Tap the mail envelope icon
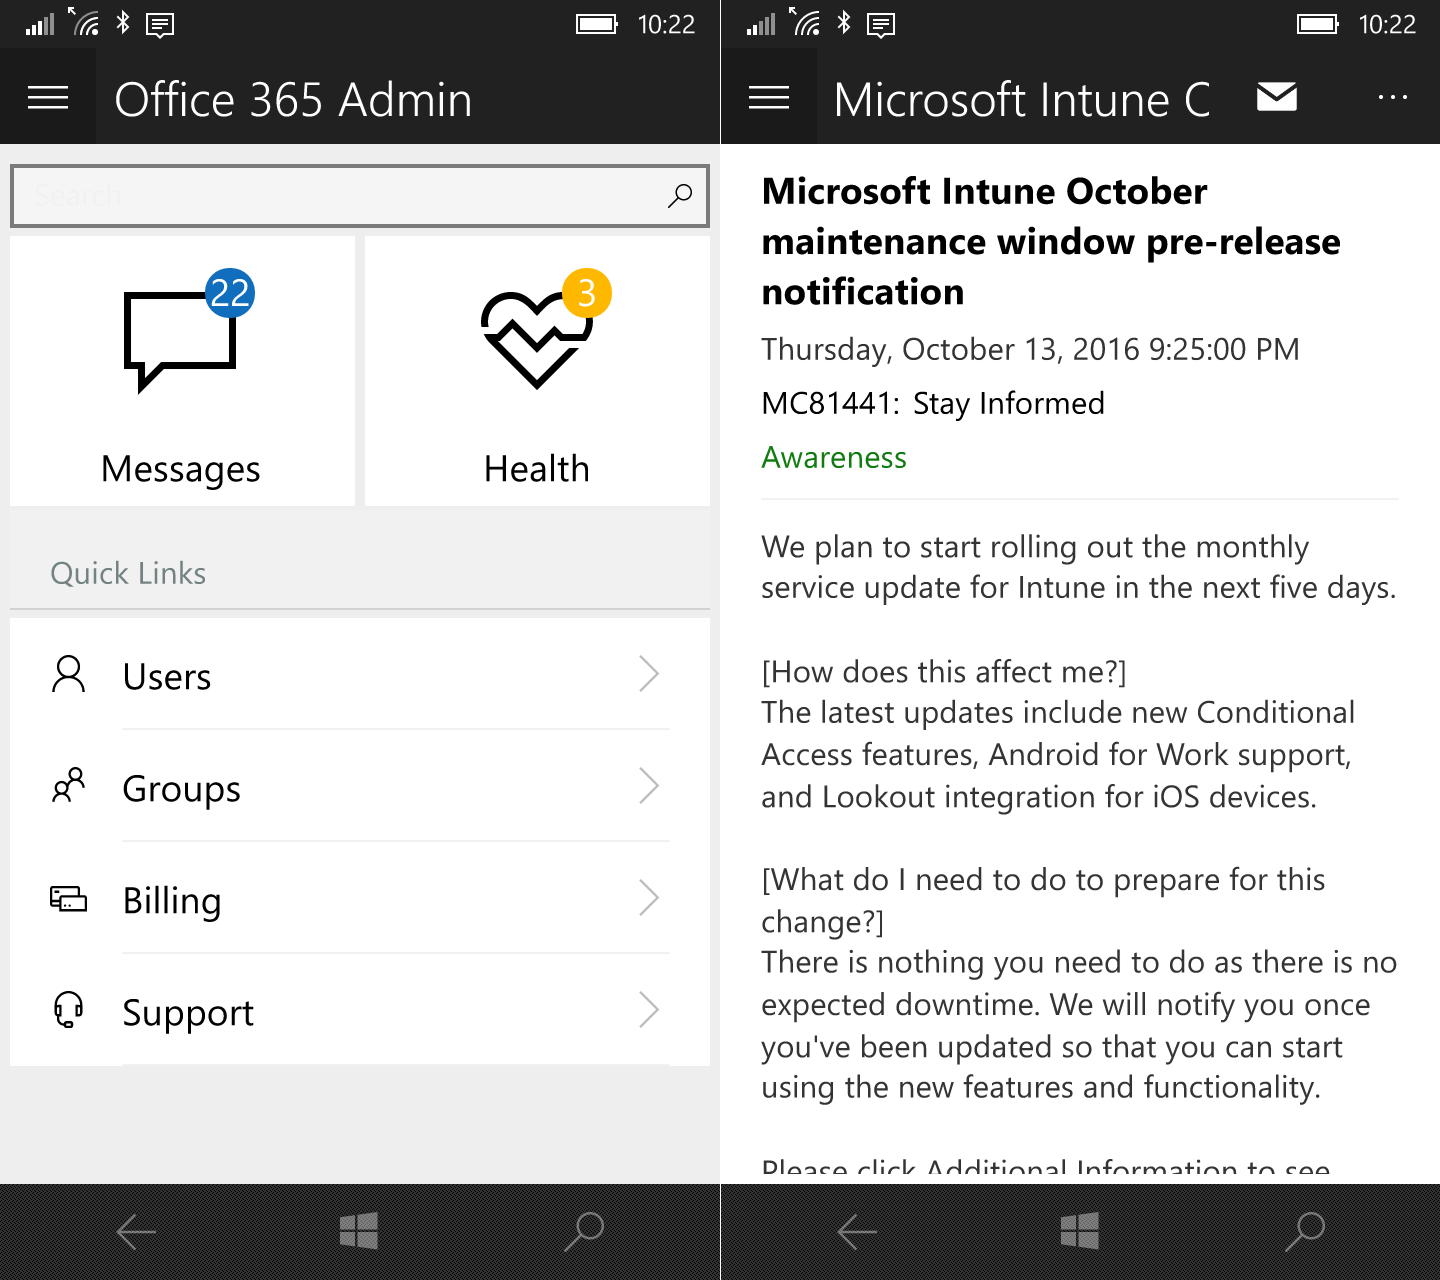This screenshot has width=1440, height=1280. pos(1277,97)
